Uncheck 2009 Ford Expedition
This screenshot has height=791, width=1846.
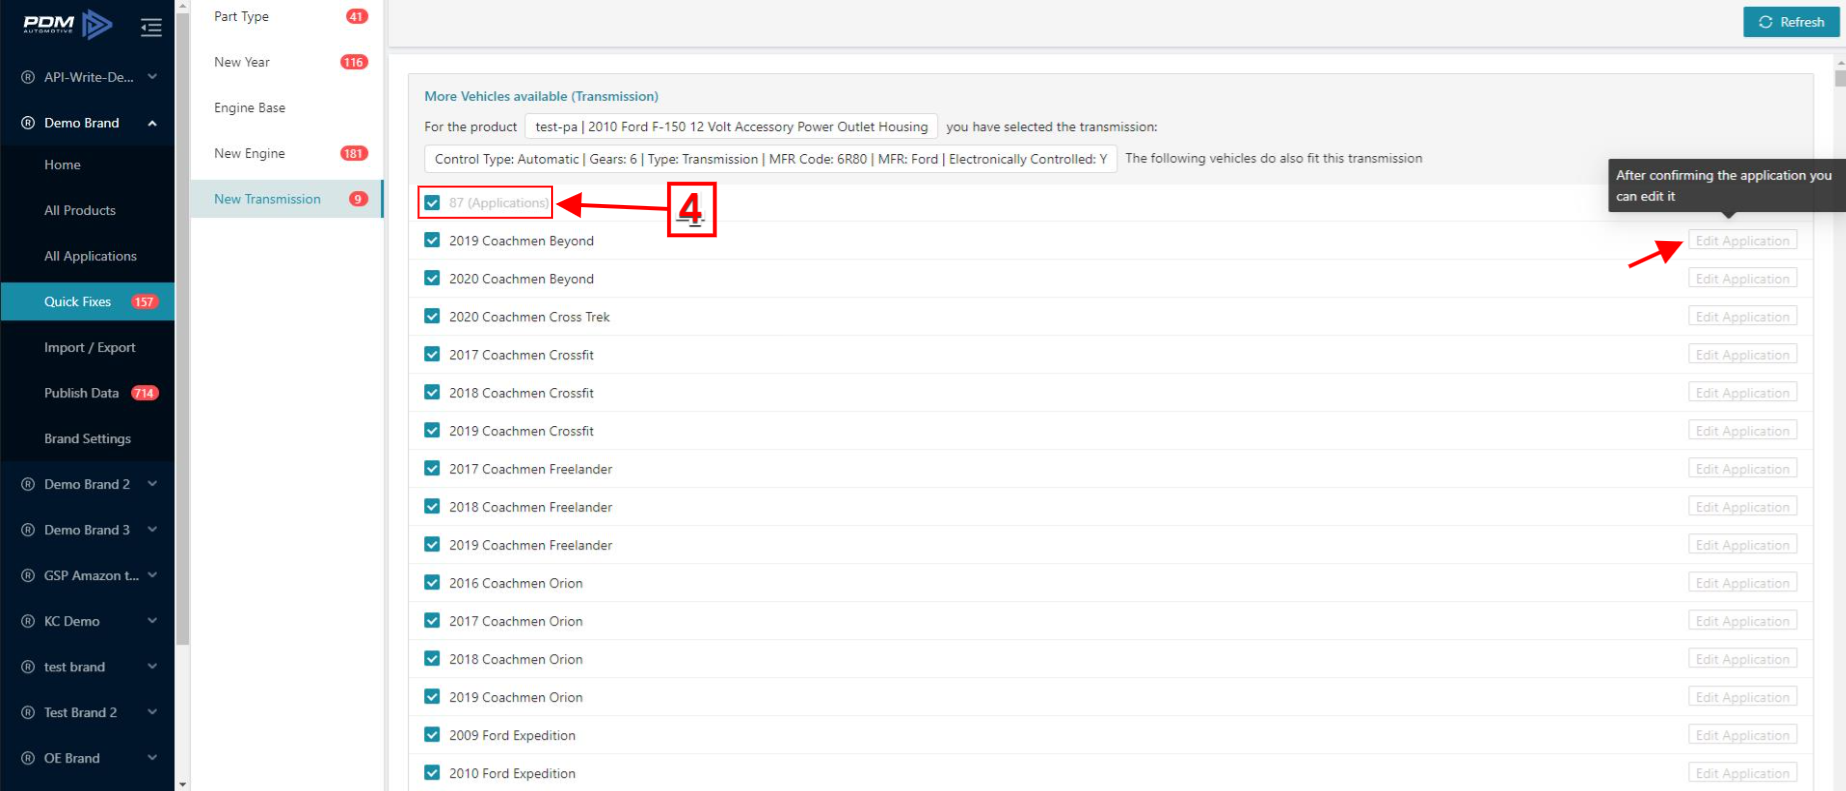coord(432,734)
